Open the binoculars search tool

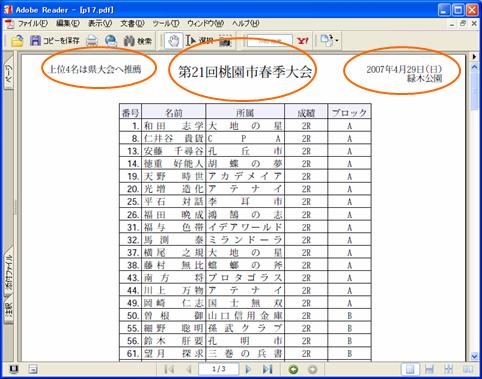click(x=129, y=41)
